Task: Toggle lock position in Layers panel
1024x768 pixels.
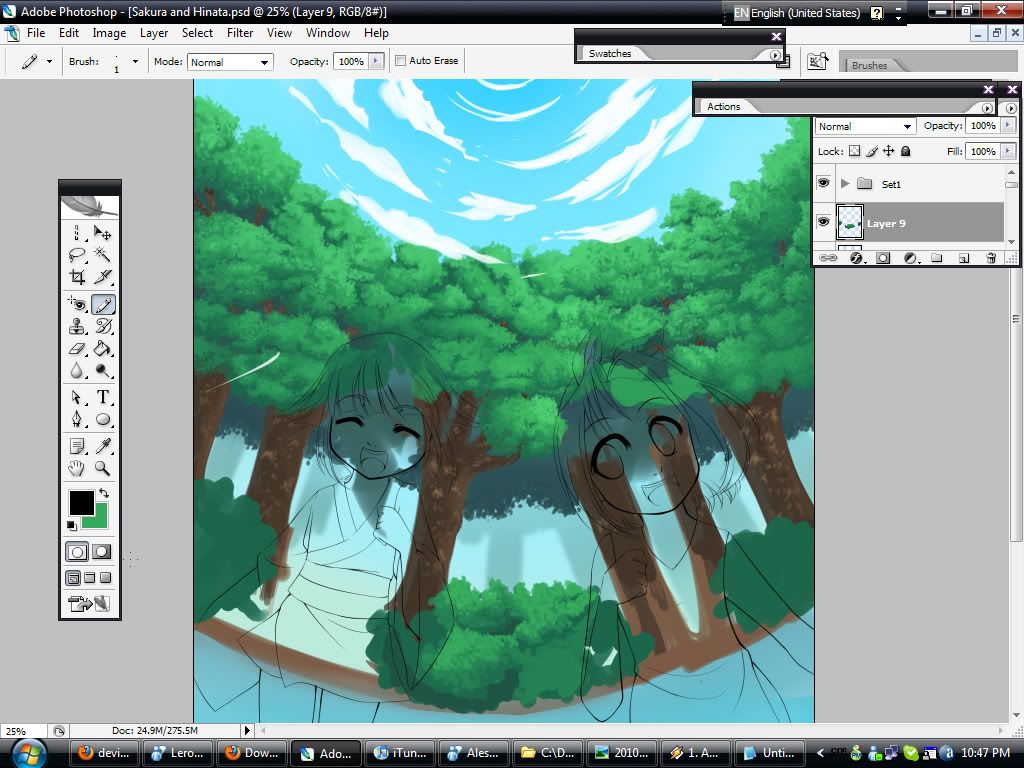Action: click(889, 152)
